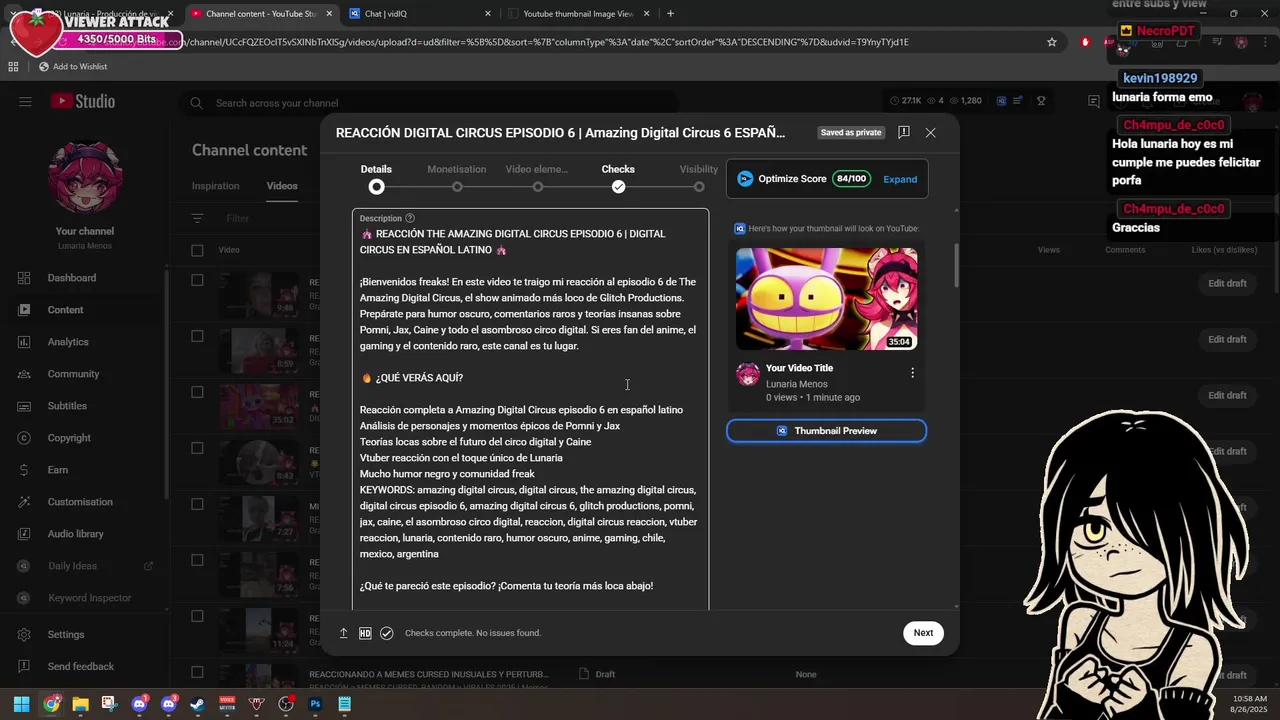This screenshot has height=720, width=1280.
Task: Select the video row with 35:02 thumbnail
Action: coord(197,392)
